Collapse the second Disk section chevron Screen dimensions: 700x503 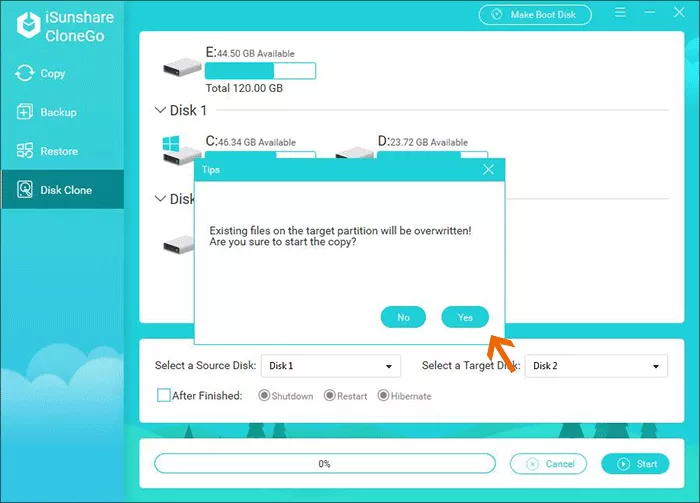tap(160, 199)
